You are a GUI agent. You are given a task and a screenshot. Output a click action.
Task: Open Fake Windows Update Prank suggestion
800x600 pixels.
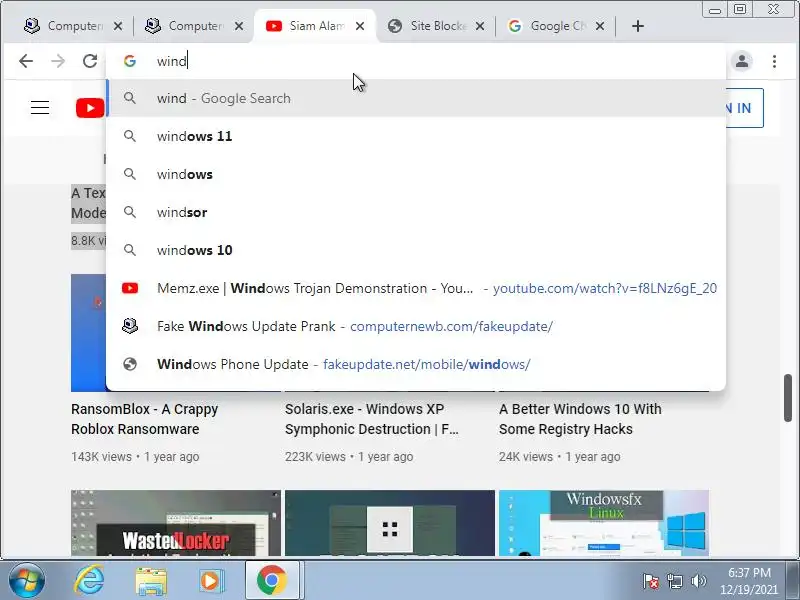coord(416,327)
